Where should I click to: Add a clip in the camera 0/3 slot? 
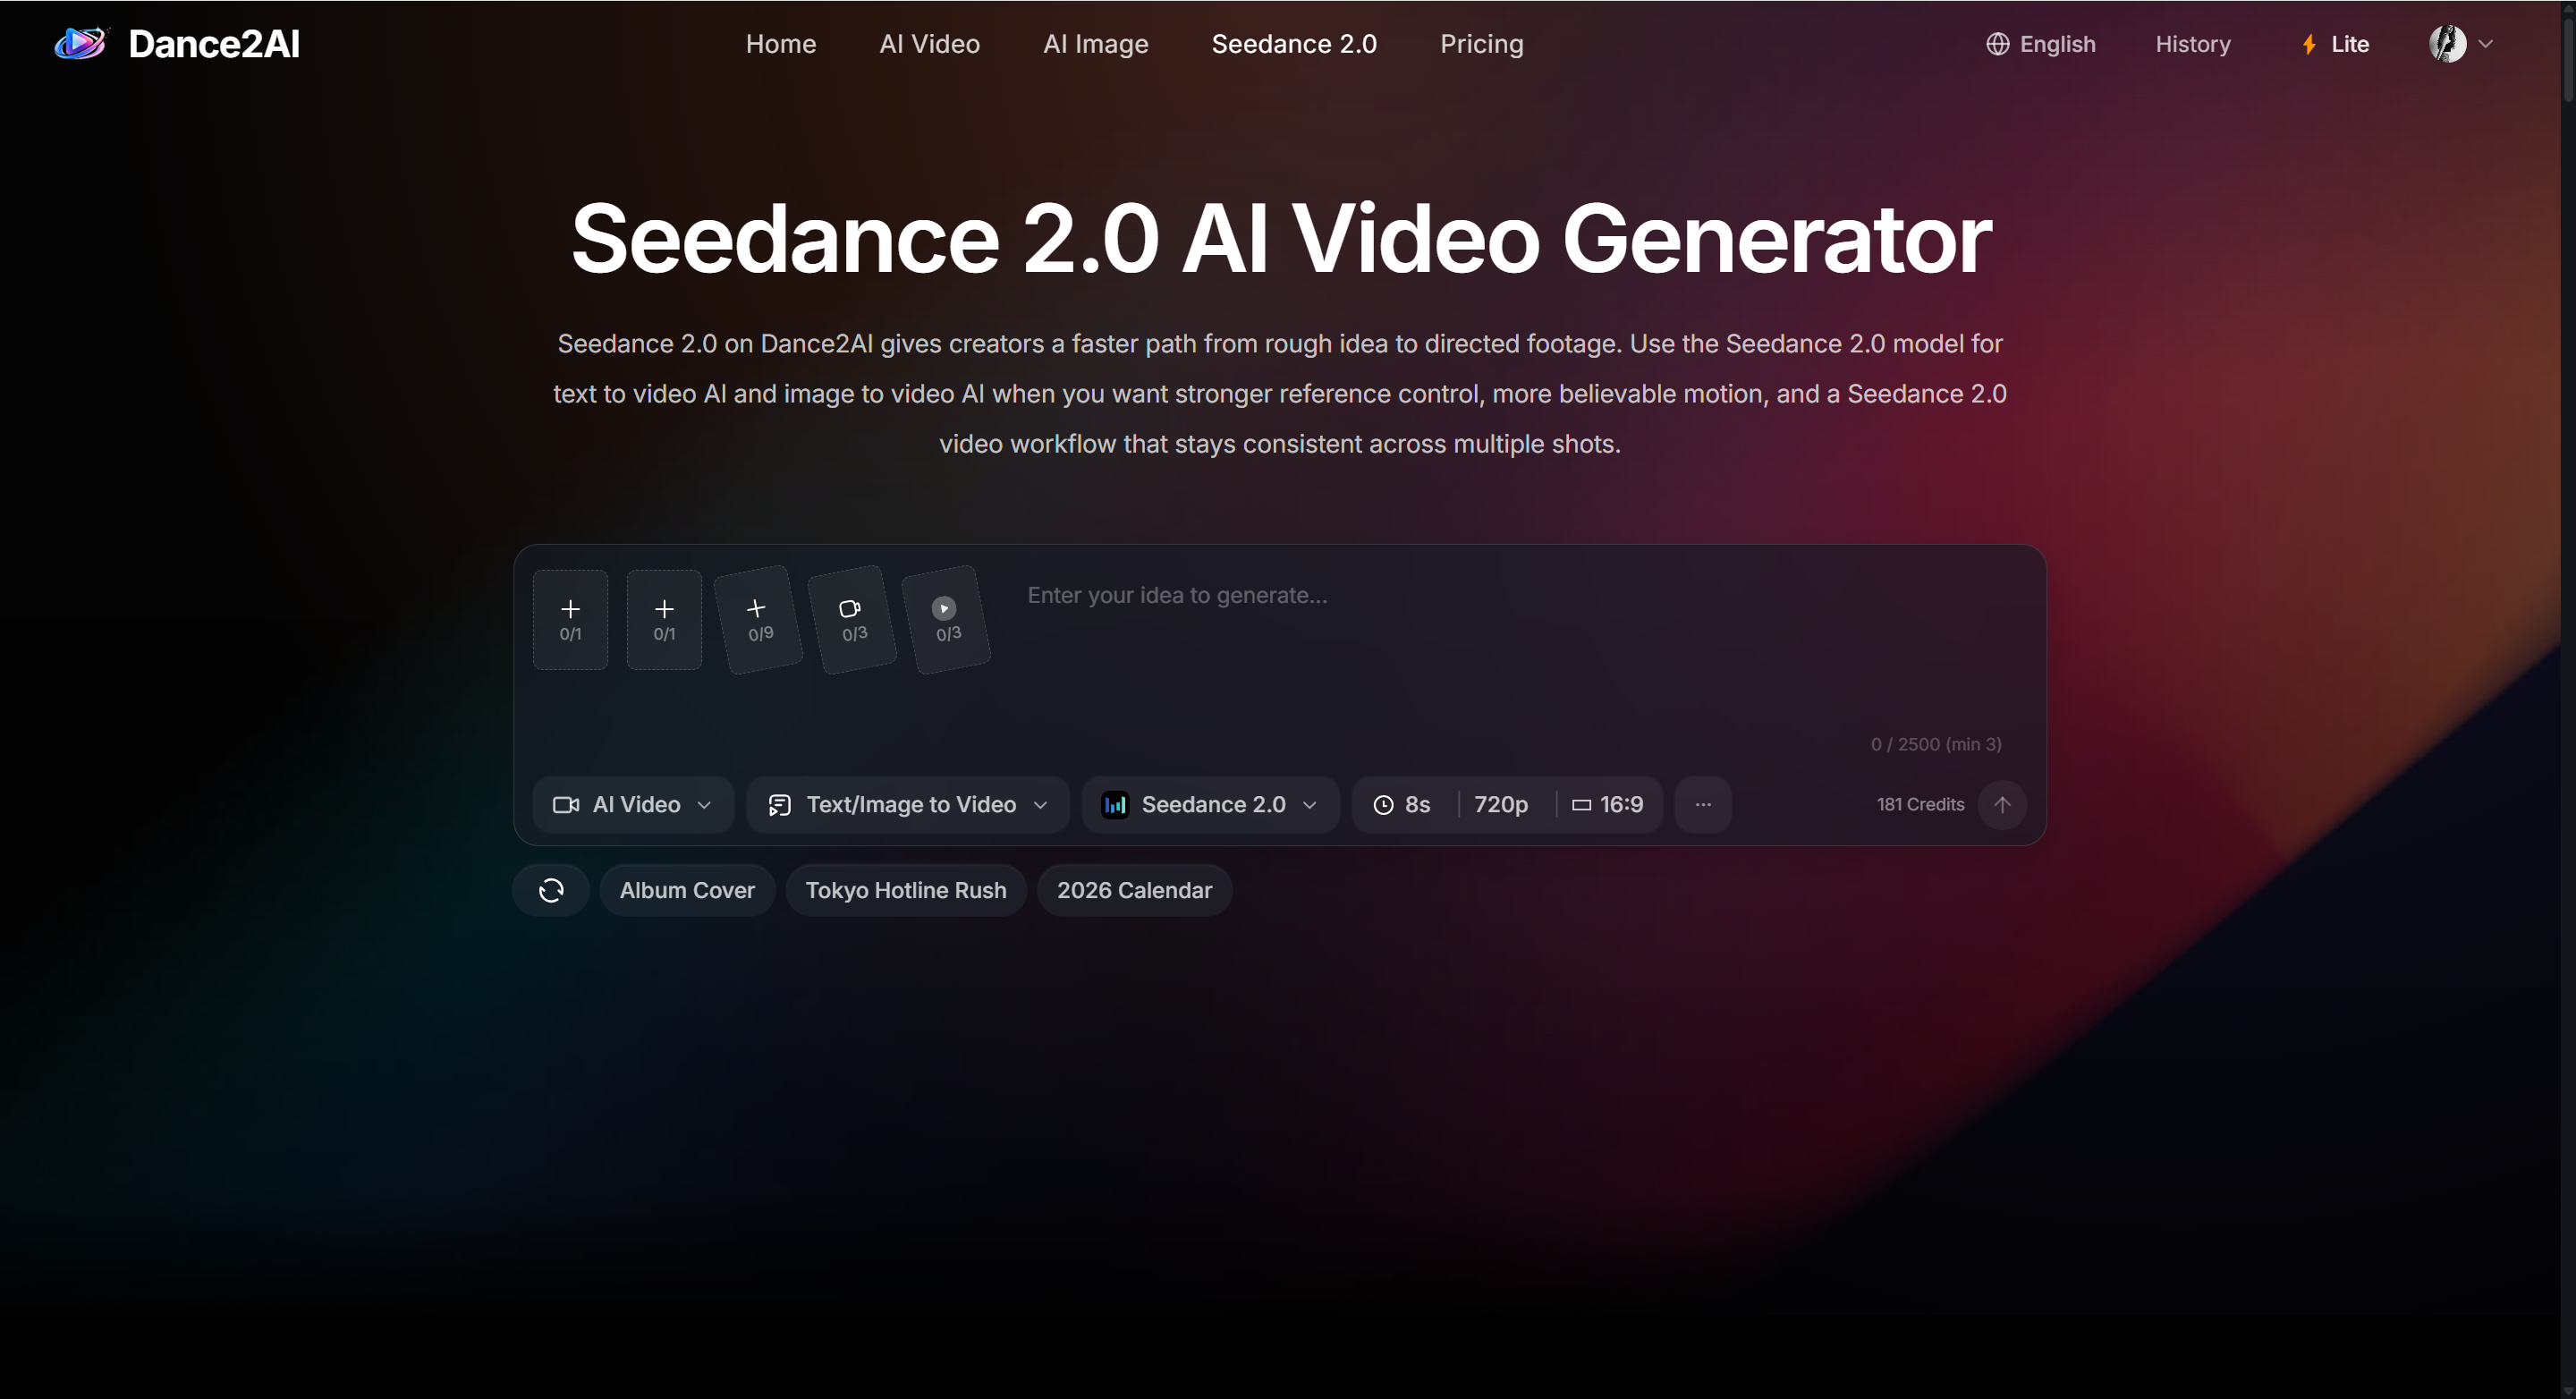click(x=853, y=620)
